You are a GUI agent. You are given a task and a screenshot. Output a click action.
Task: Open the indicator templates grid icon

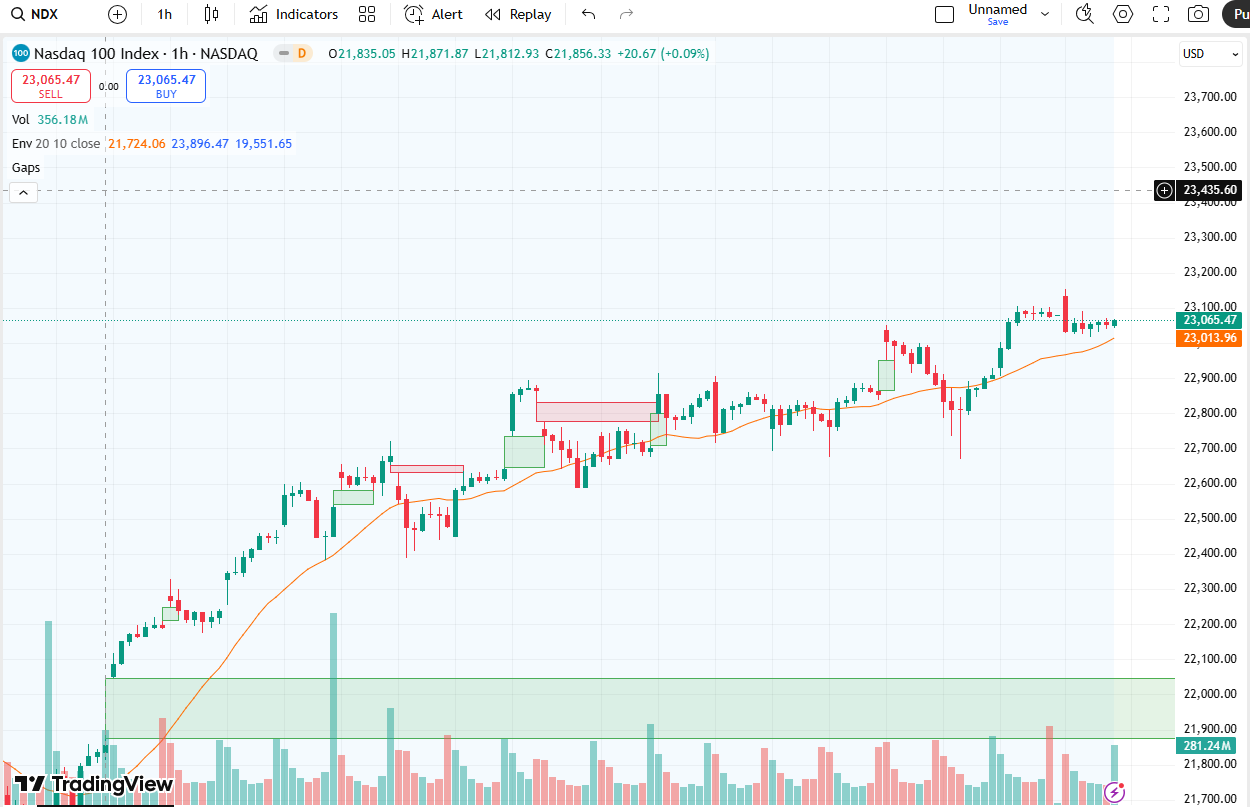point(367,14)
